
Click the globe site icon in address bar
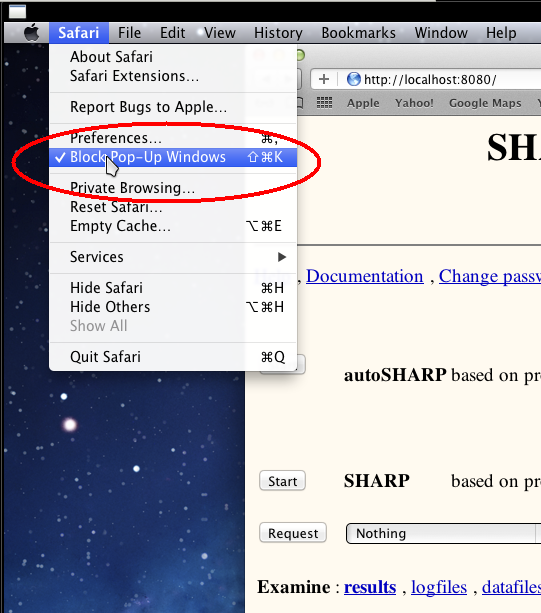(x=353, y=79)
